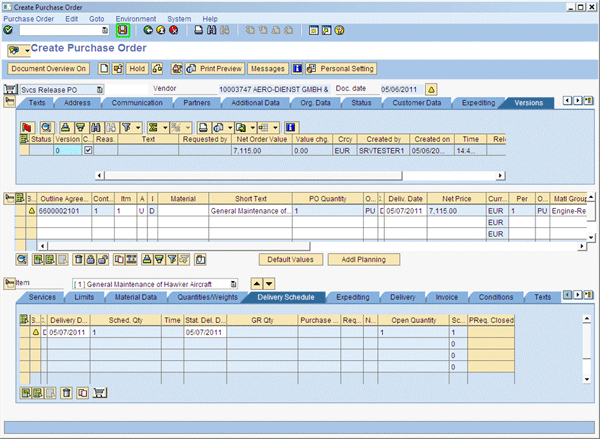Switch to the Conditions tab

click(496, 297)
